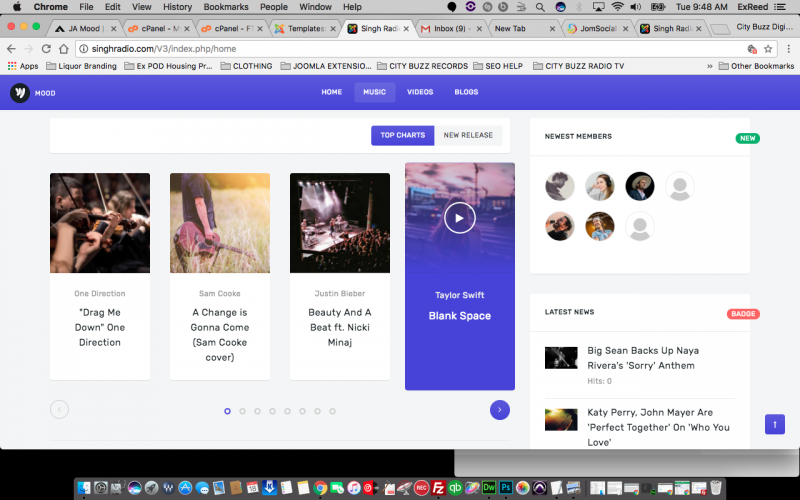Open Trash in the dock
Image resolution: width=800 pixels, height=500 pixels.
[x=715, y=488]
